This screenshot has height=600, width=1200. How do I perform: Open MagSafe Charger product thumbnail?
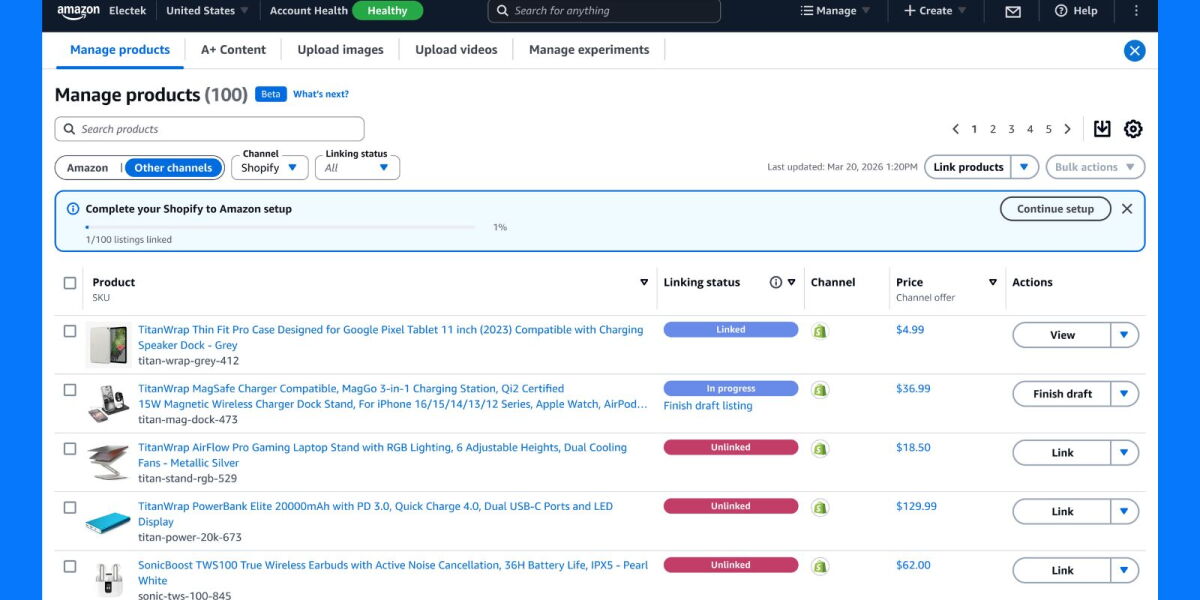click(x=108, y=403)
